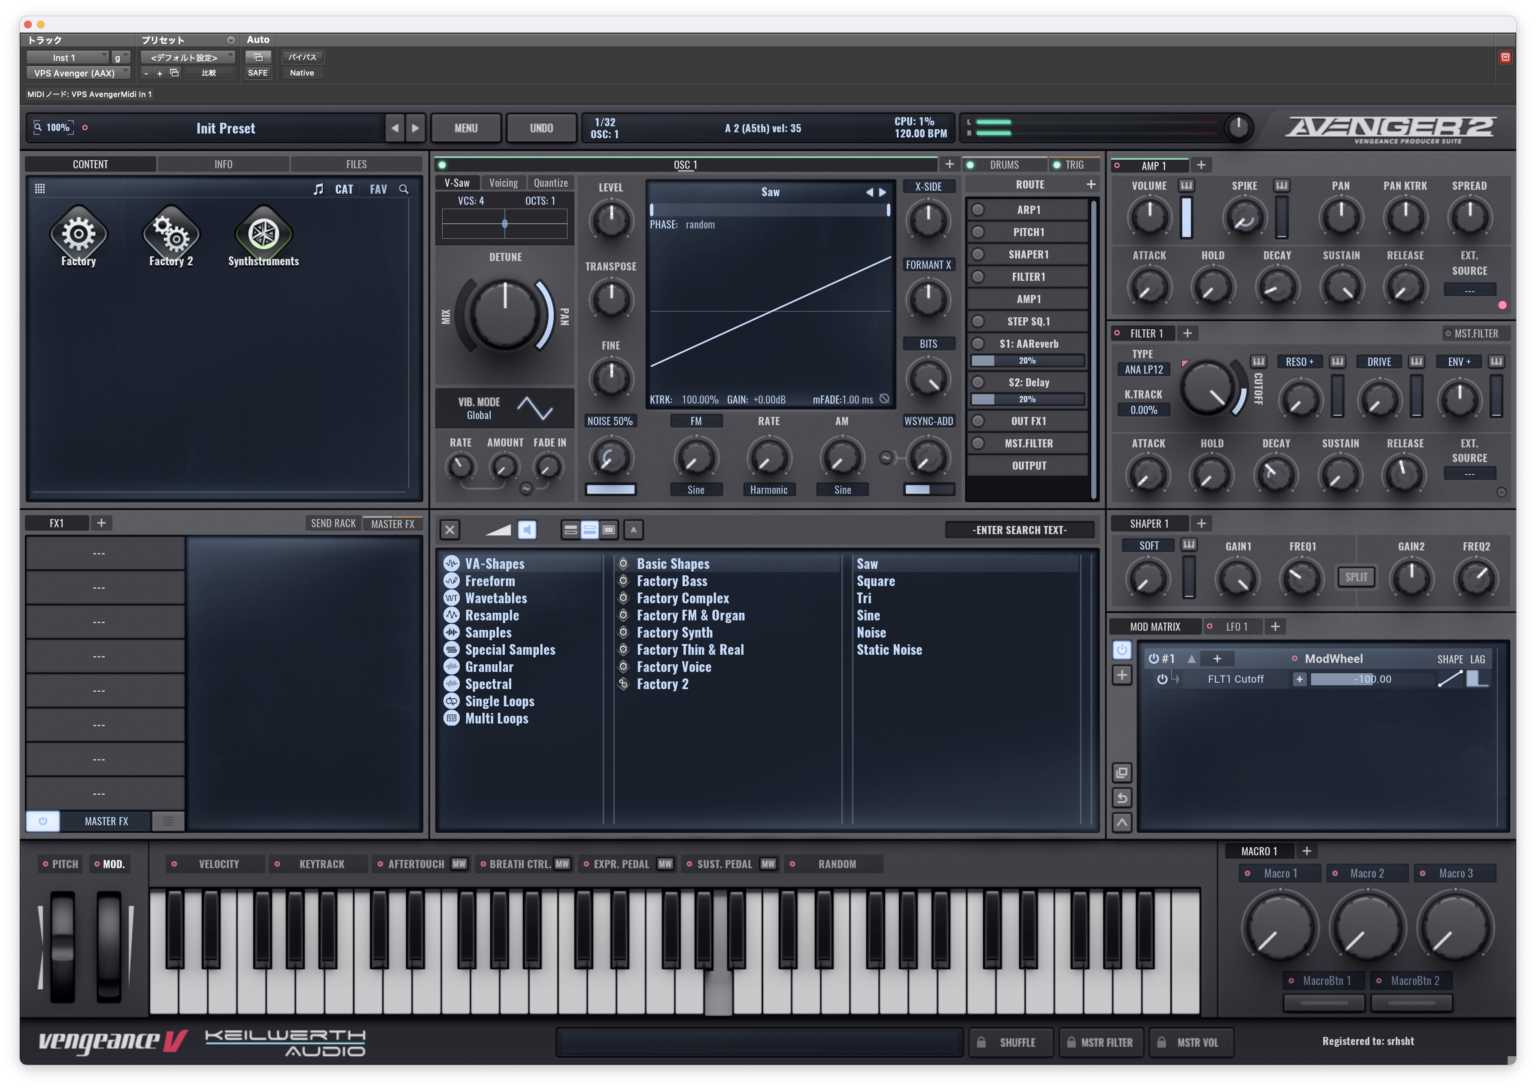Viewport: 1536px width, 1088px height.
Task: Click the MENU button
Action: [x=466, y=128]
